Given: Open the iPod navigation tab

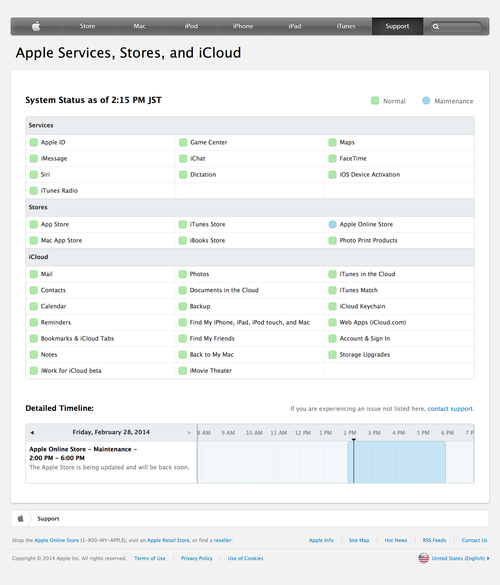Looking at the screenshot, I should pos(191,26).
